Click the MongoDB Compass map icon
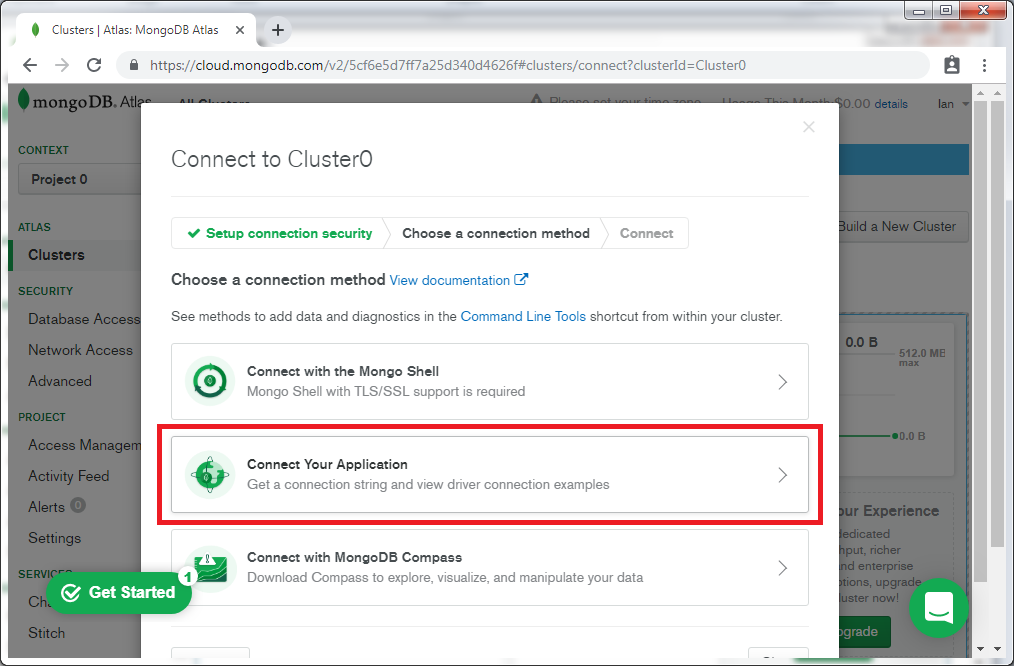This screenshot has height=666, width=1014. 211,568
